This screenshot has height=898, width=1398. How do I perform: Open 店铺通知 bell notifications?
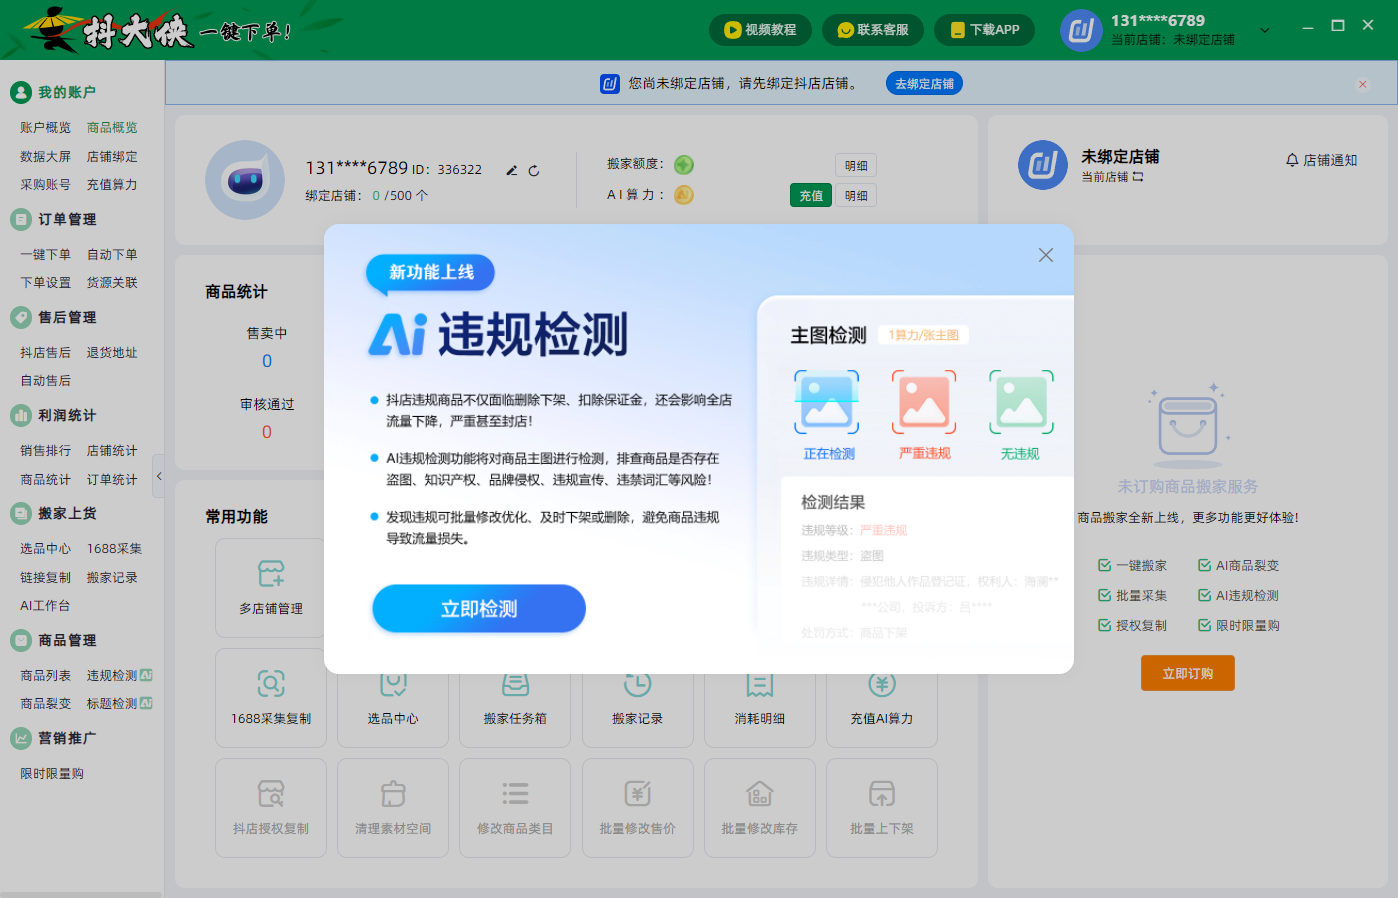click(1321, 160)
